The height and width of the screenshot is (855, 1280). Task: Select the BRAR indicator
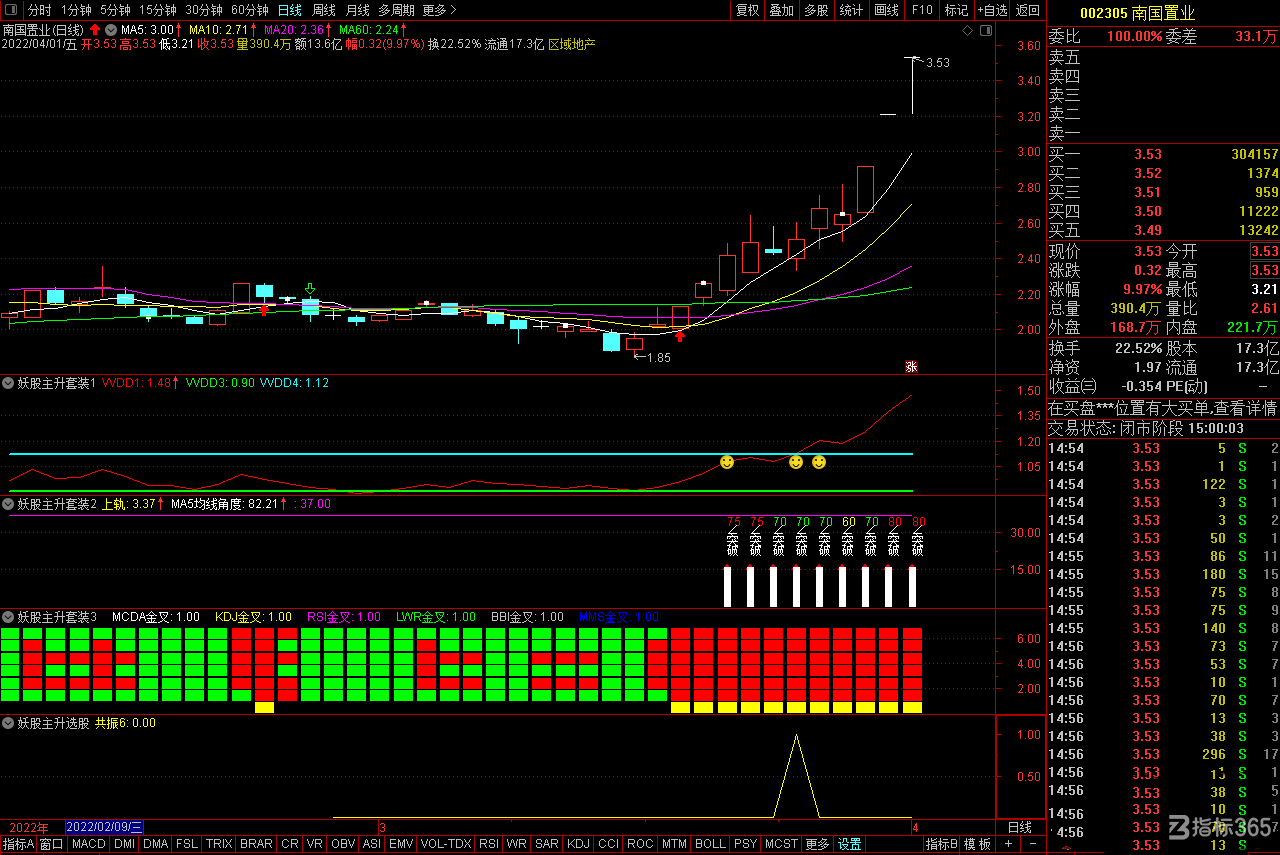(x=256, y=844)
